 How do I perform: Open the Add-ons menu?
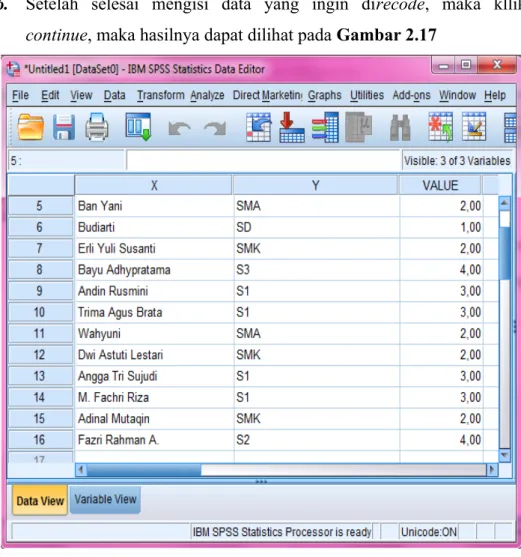coord(411,95)
